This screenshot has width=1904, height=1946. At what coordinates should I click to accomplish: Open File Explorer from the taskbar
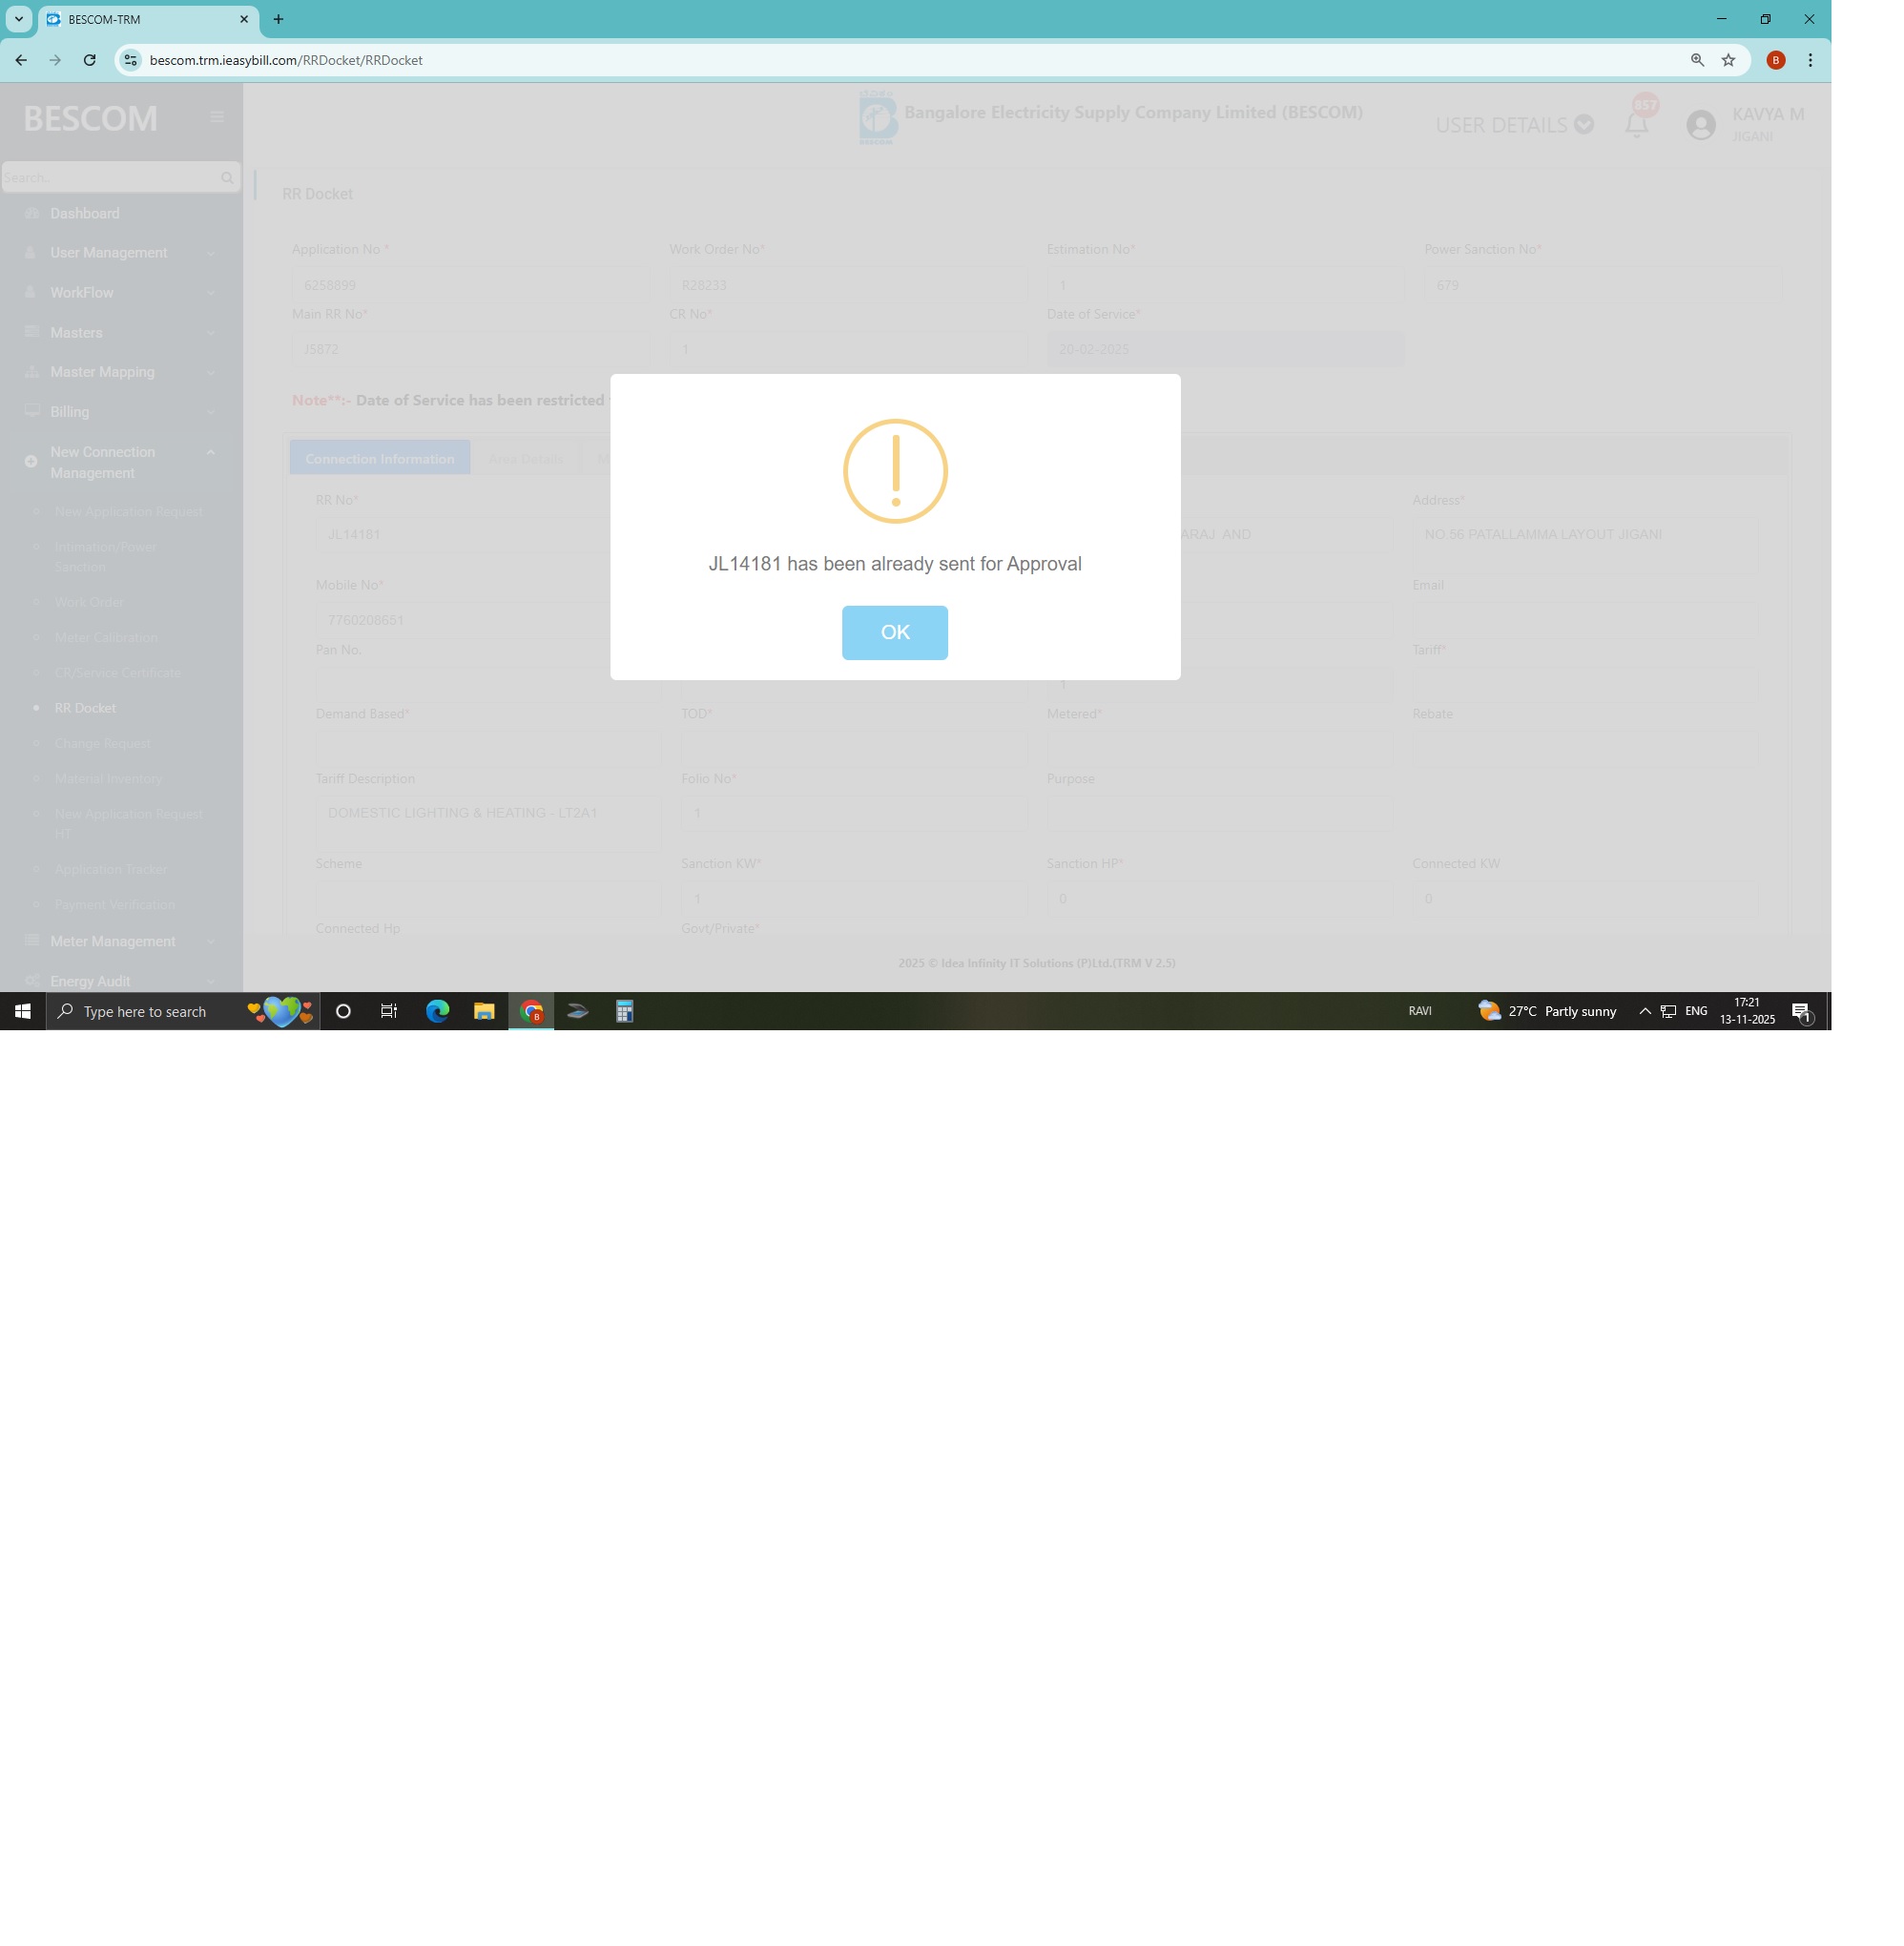(484, 1011)
